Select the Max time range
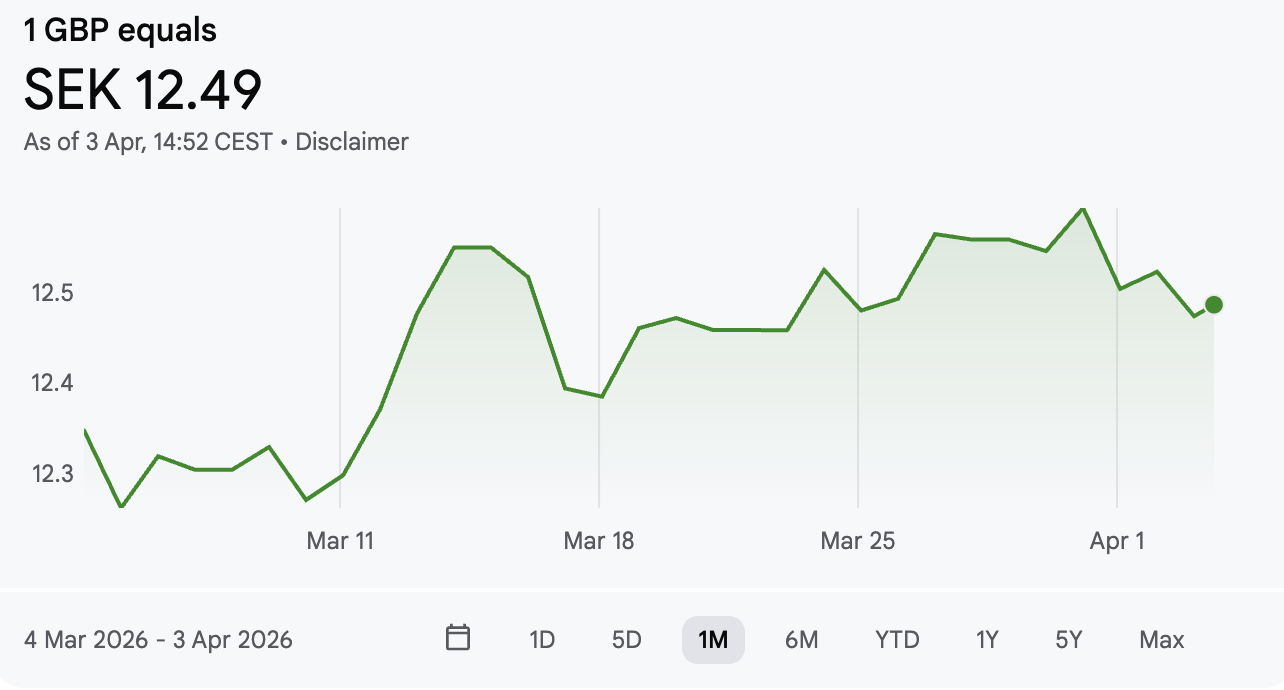The height and width of the screenshot is (690, 1284). pos(1161,640)
